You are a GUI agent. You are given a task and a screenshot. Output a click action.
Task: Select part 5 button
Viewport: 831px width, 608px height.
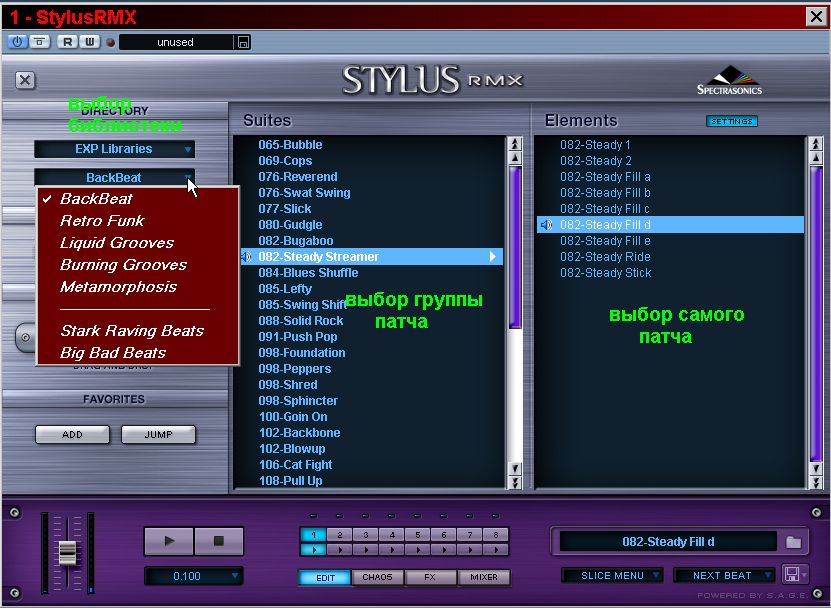coord(418,535)
